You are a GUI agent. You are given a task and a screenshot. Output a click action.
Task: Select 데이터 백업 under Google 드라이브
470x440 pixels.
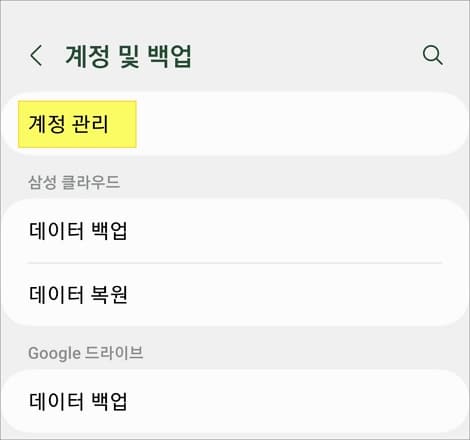[x=235, y=401]
